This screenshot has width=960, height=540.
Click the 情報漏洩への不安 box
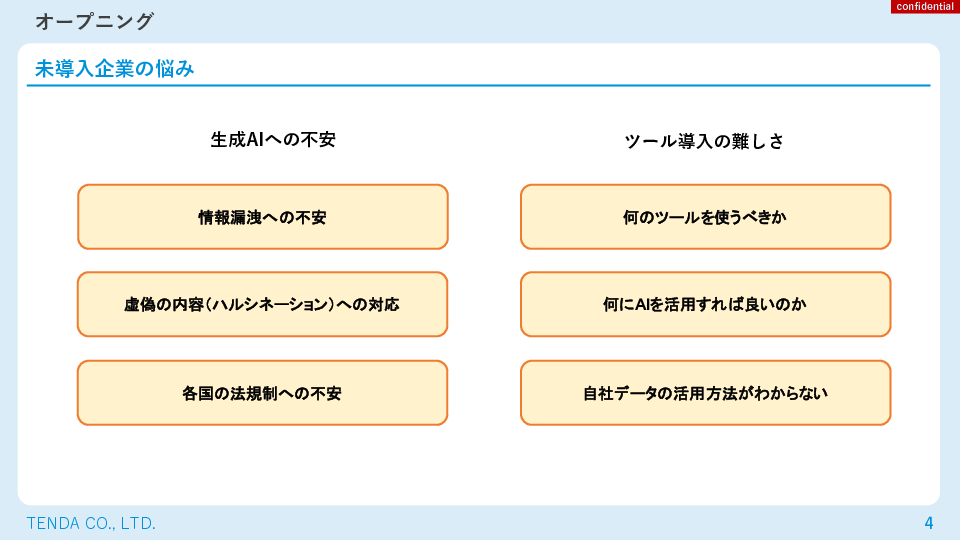pyautogui.click(x=262, y=217)
